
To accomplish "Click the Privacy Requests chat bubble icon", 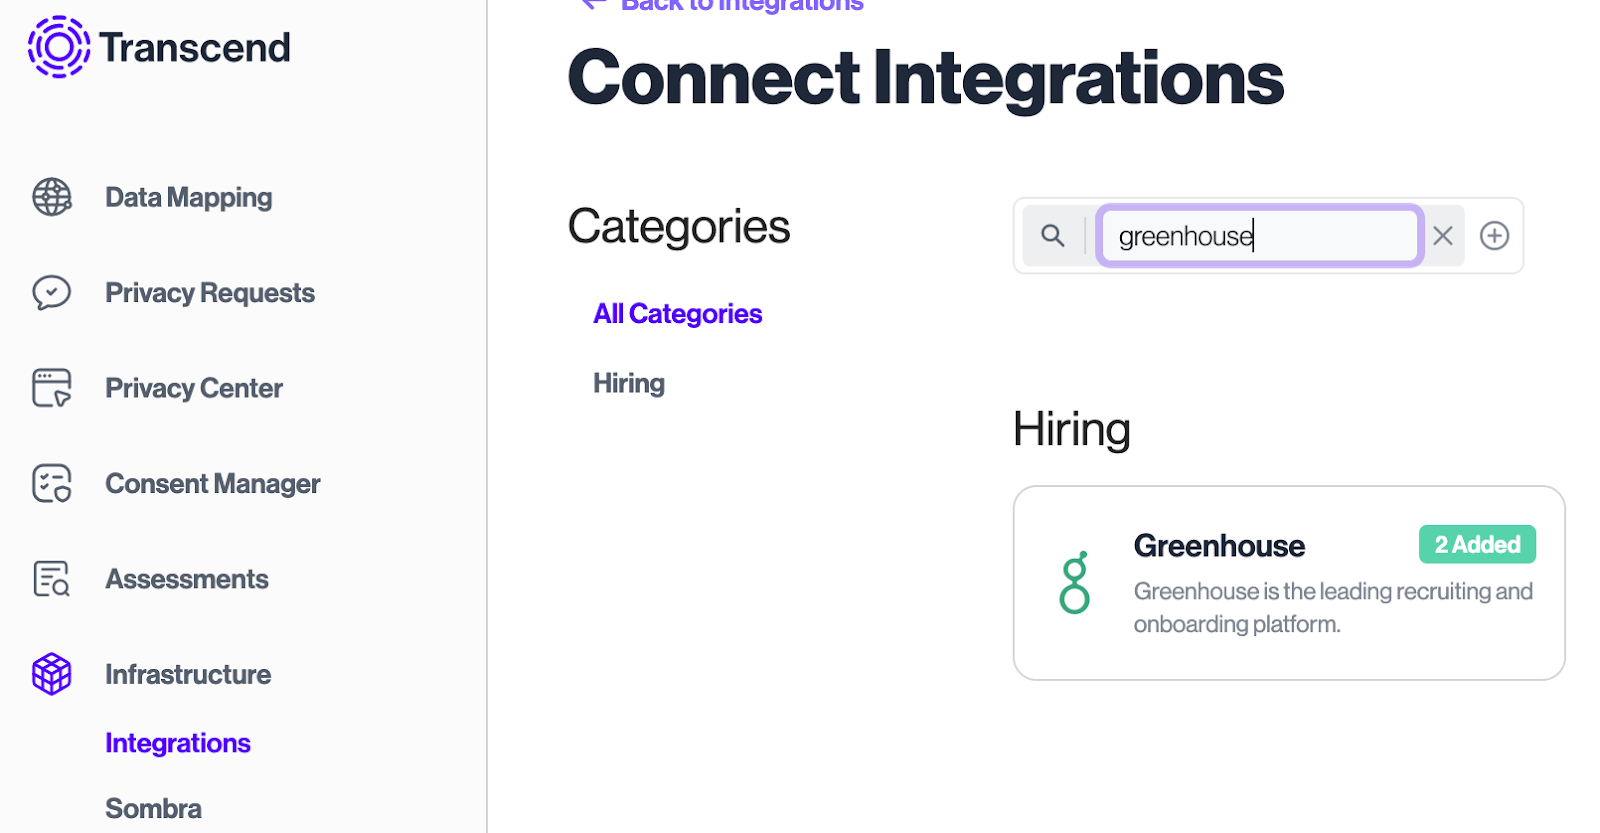I will [x=52, y=293].
